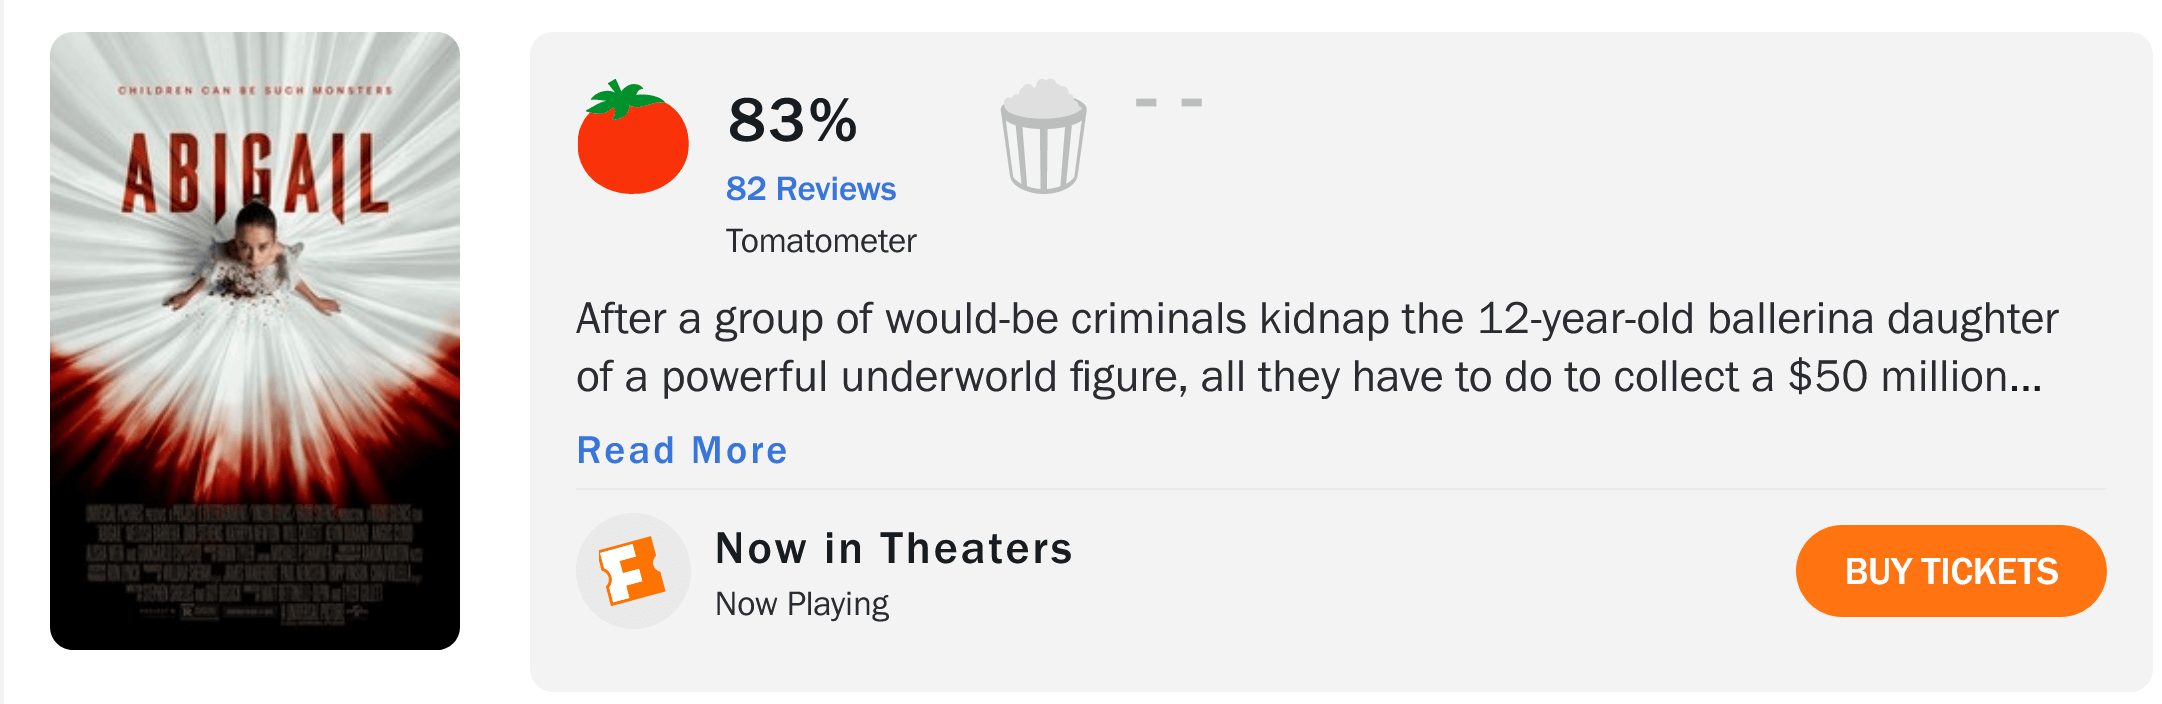Image resolution: width=2162 pixels, height=704 pixels.
Task: Click '12-year-old ballerina daughter' in the synopsis
Action: click(x=1768, y=319)
